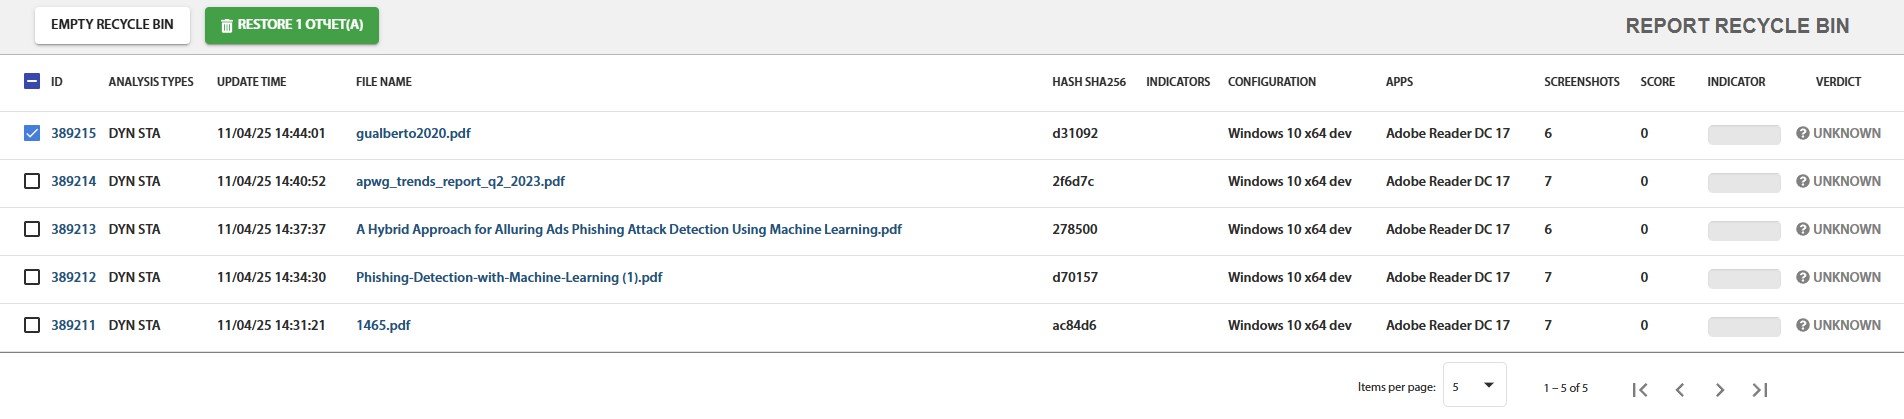The width and height of the screenshot is (1904, 419).
Task: Click the indicator bar for apwg_trends_report_q2_2023.pdf
Action: click(1743, 182)
